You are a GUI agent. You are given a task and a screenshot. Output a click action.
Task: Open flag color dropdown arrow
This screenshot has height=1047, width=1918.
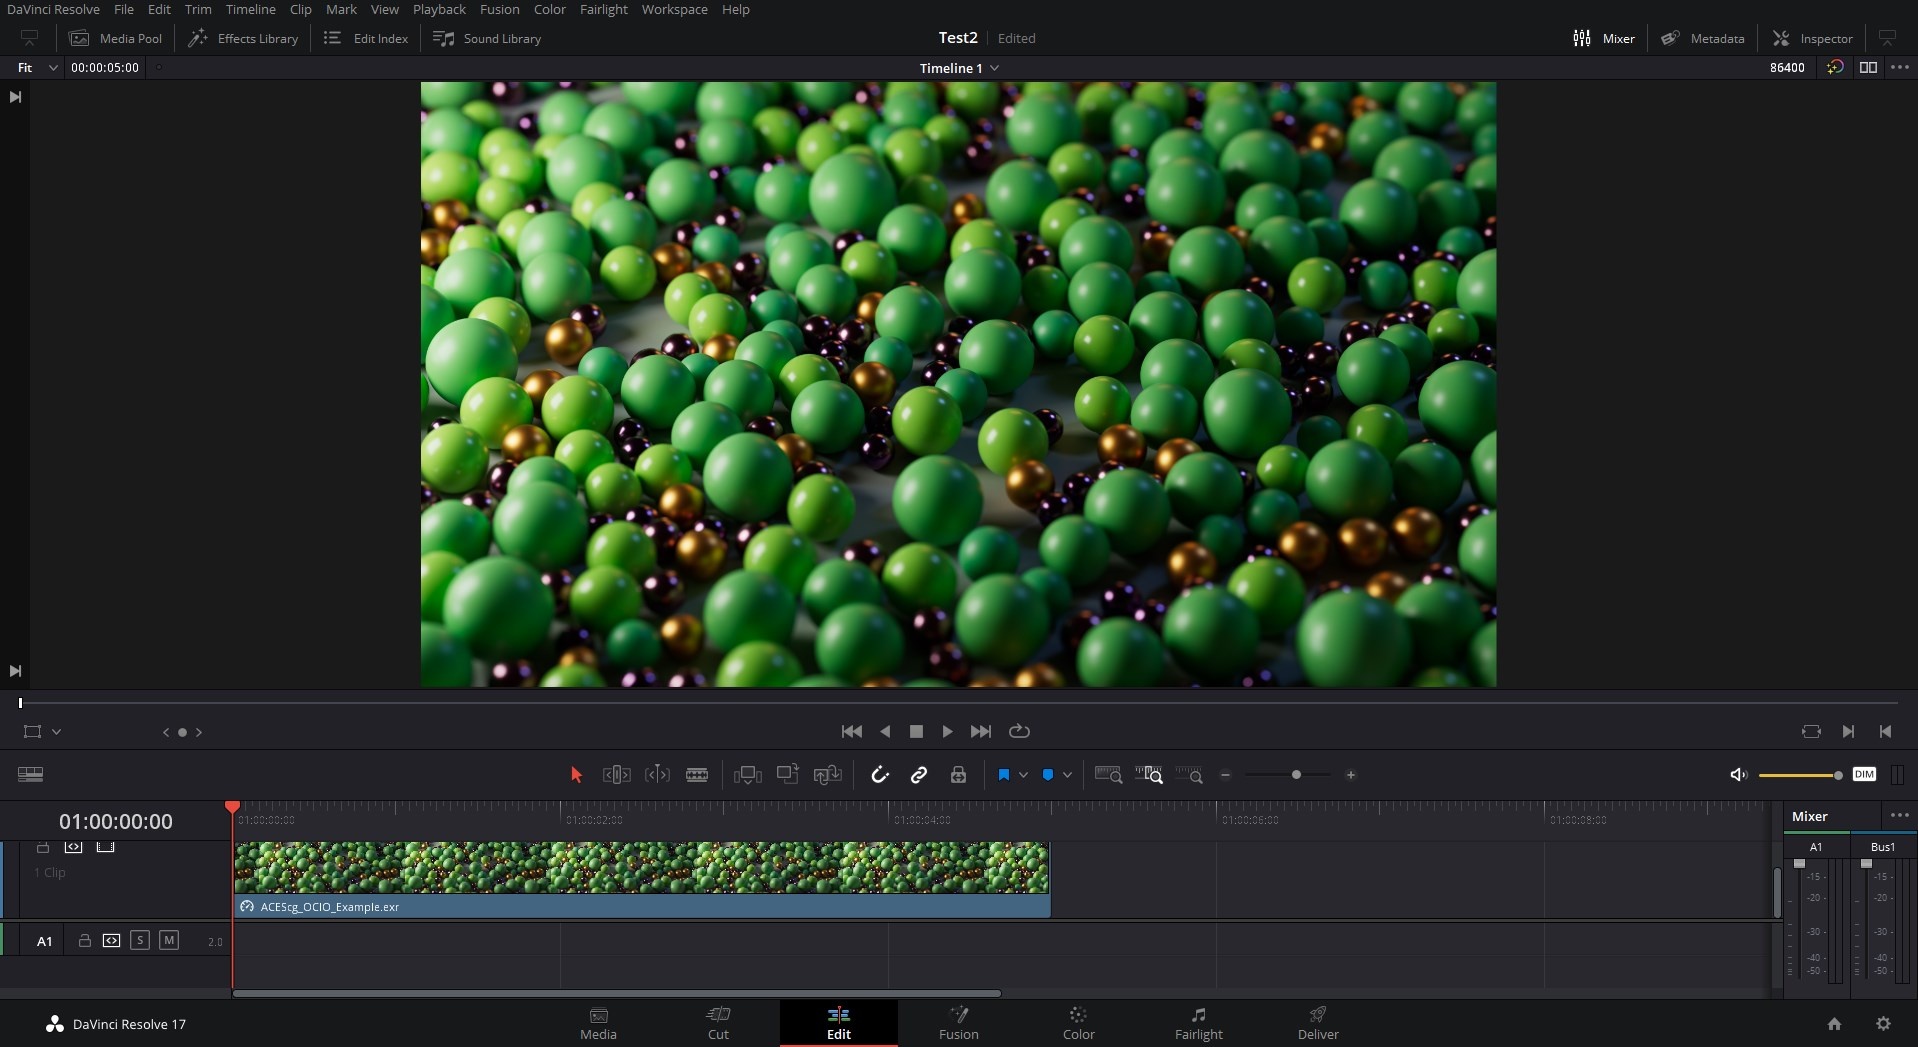pos(1023,775)
